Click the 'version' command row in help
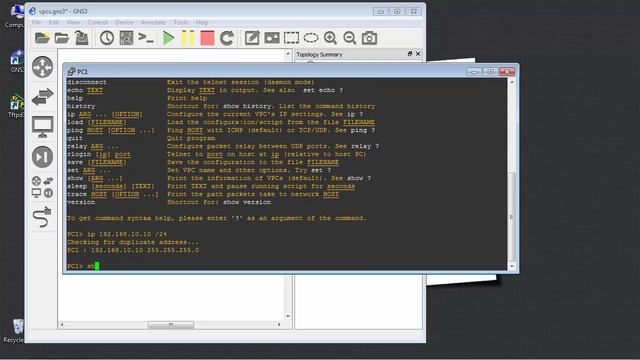This screenshot has width=640, height=360. click(169, 202)
